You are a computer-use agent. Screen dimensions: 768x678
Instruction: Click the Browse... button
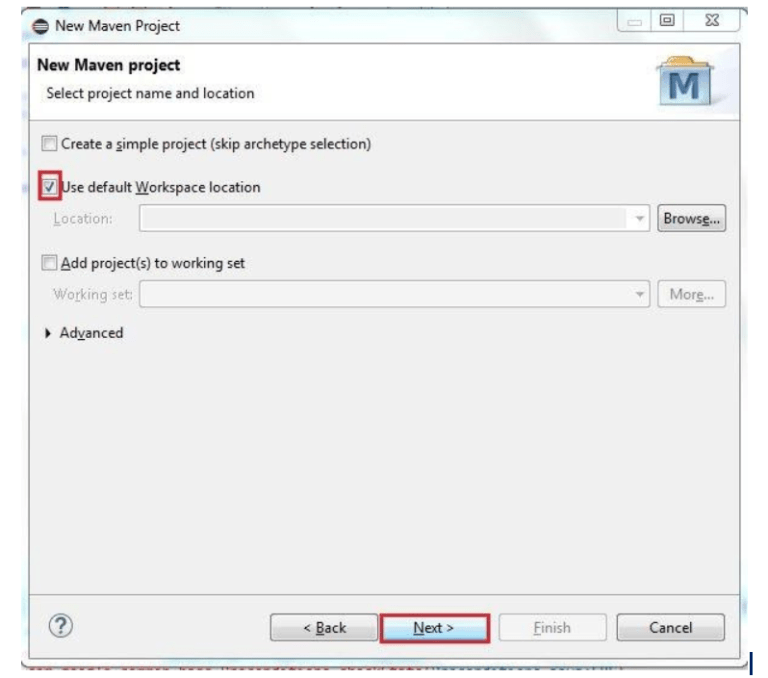[691, 218]
